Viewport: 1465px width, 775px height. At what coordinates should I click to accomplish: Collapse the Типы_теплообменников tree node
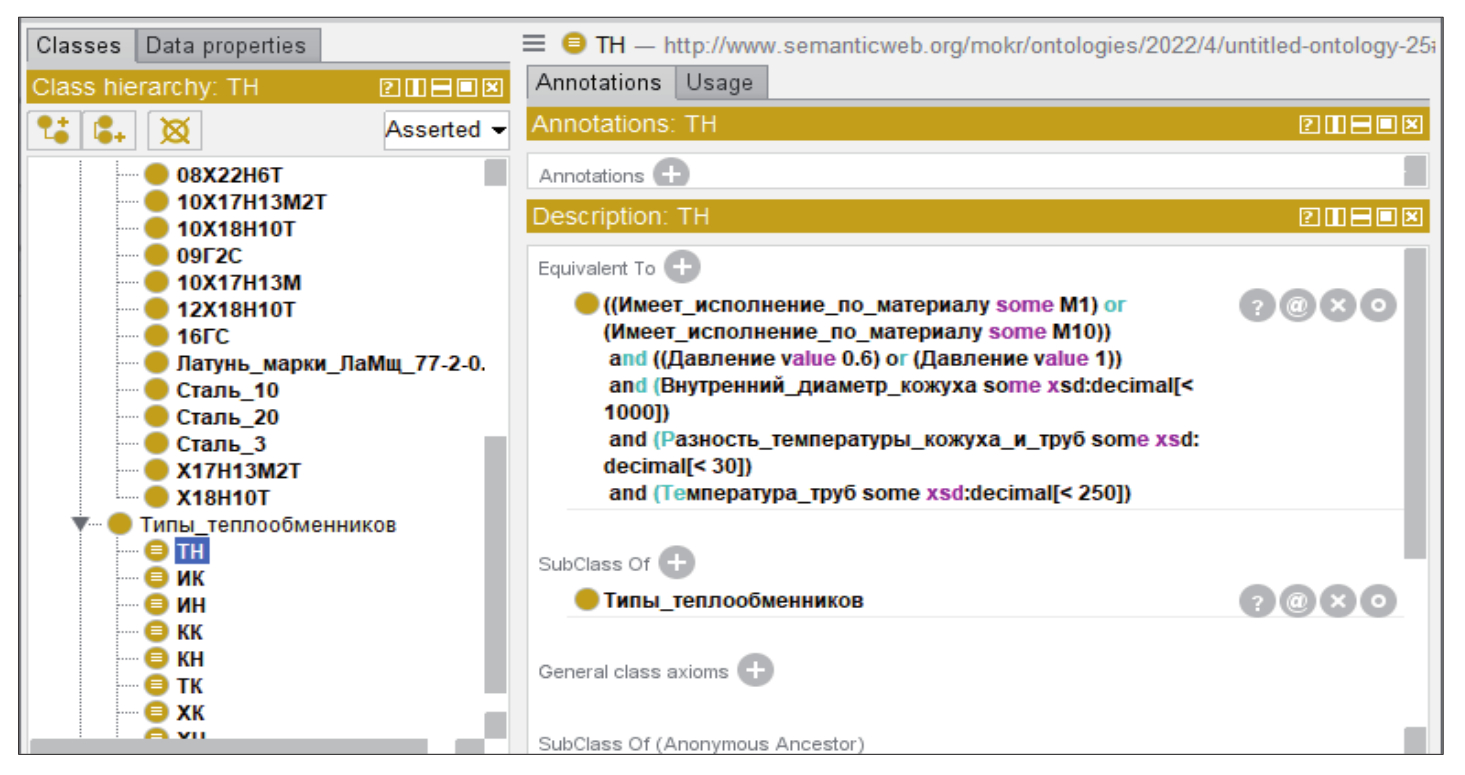(x=81, y=524)
